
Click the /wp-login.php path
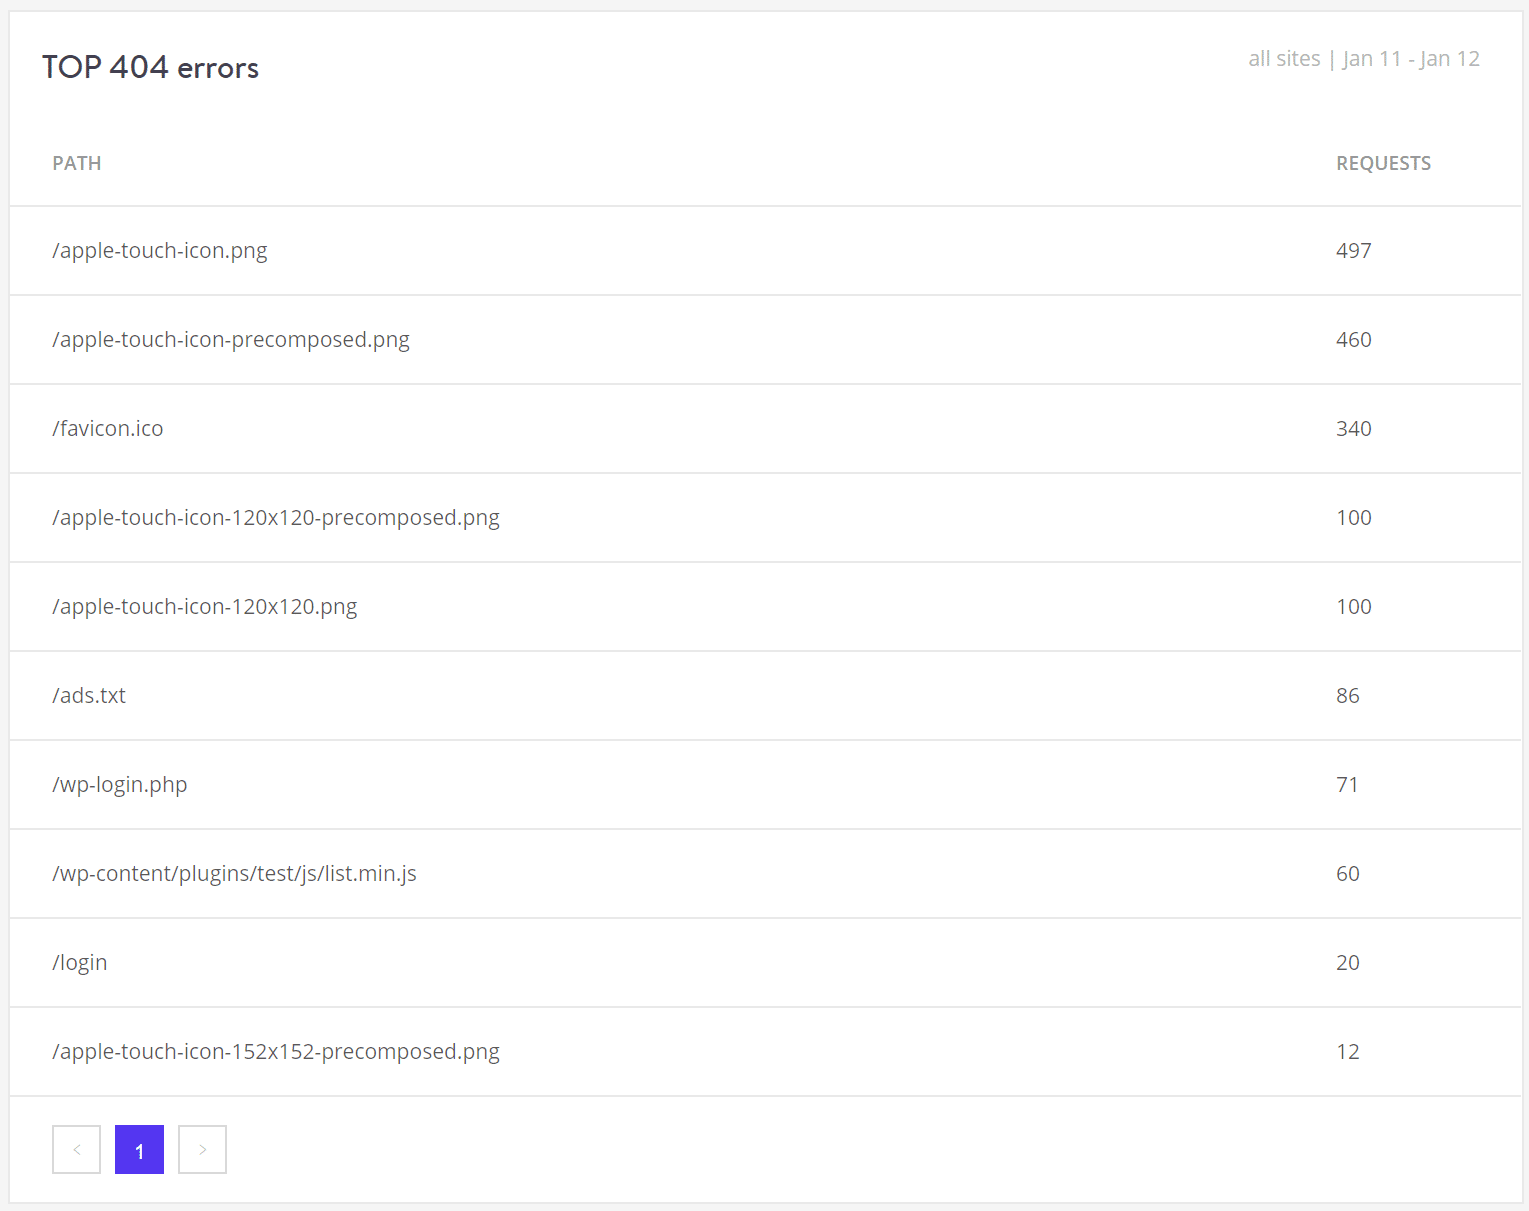[120, 784]
